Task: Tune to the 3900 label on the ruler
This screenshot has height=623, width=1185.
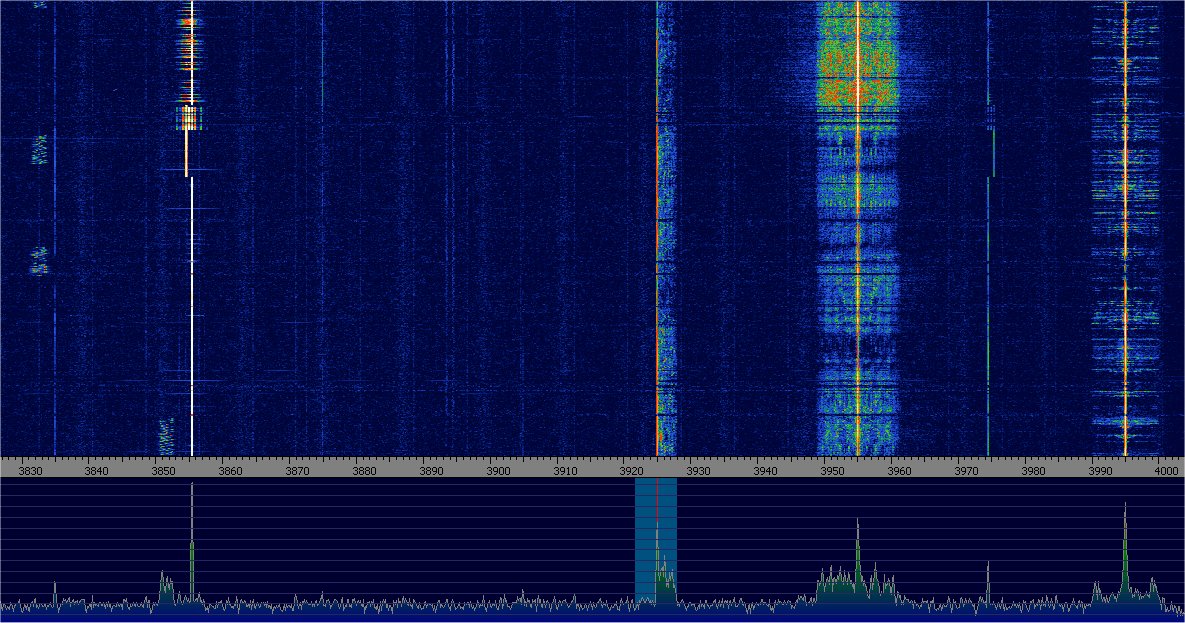Action: (498, 471)
